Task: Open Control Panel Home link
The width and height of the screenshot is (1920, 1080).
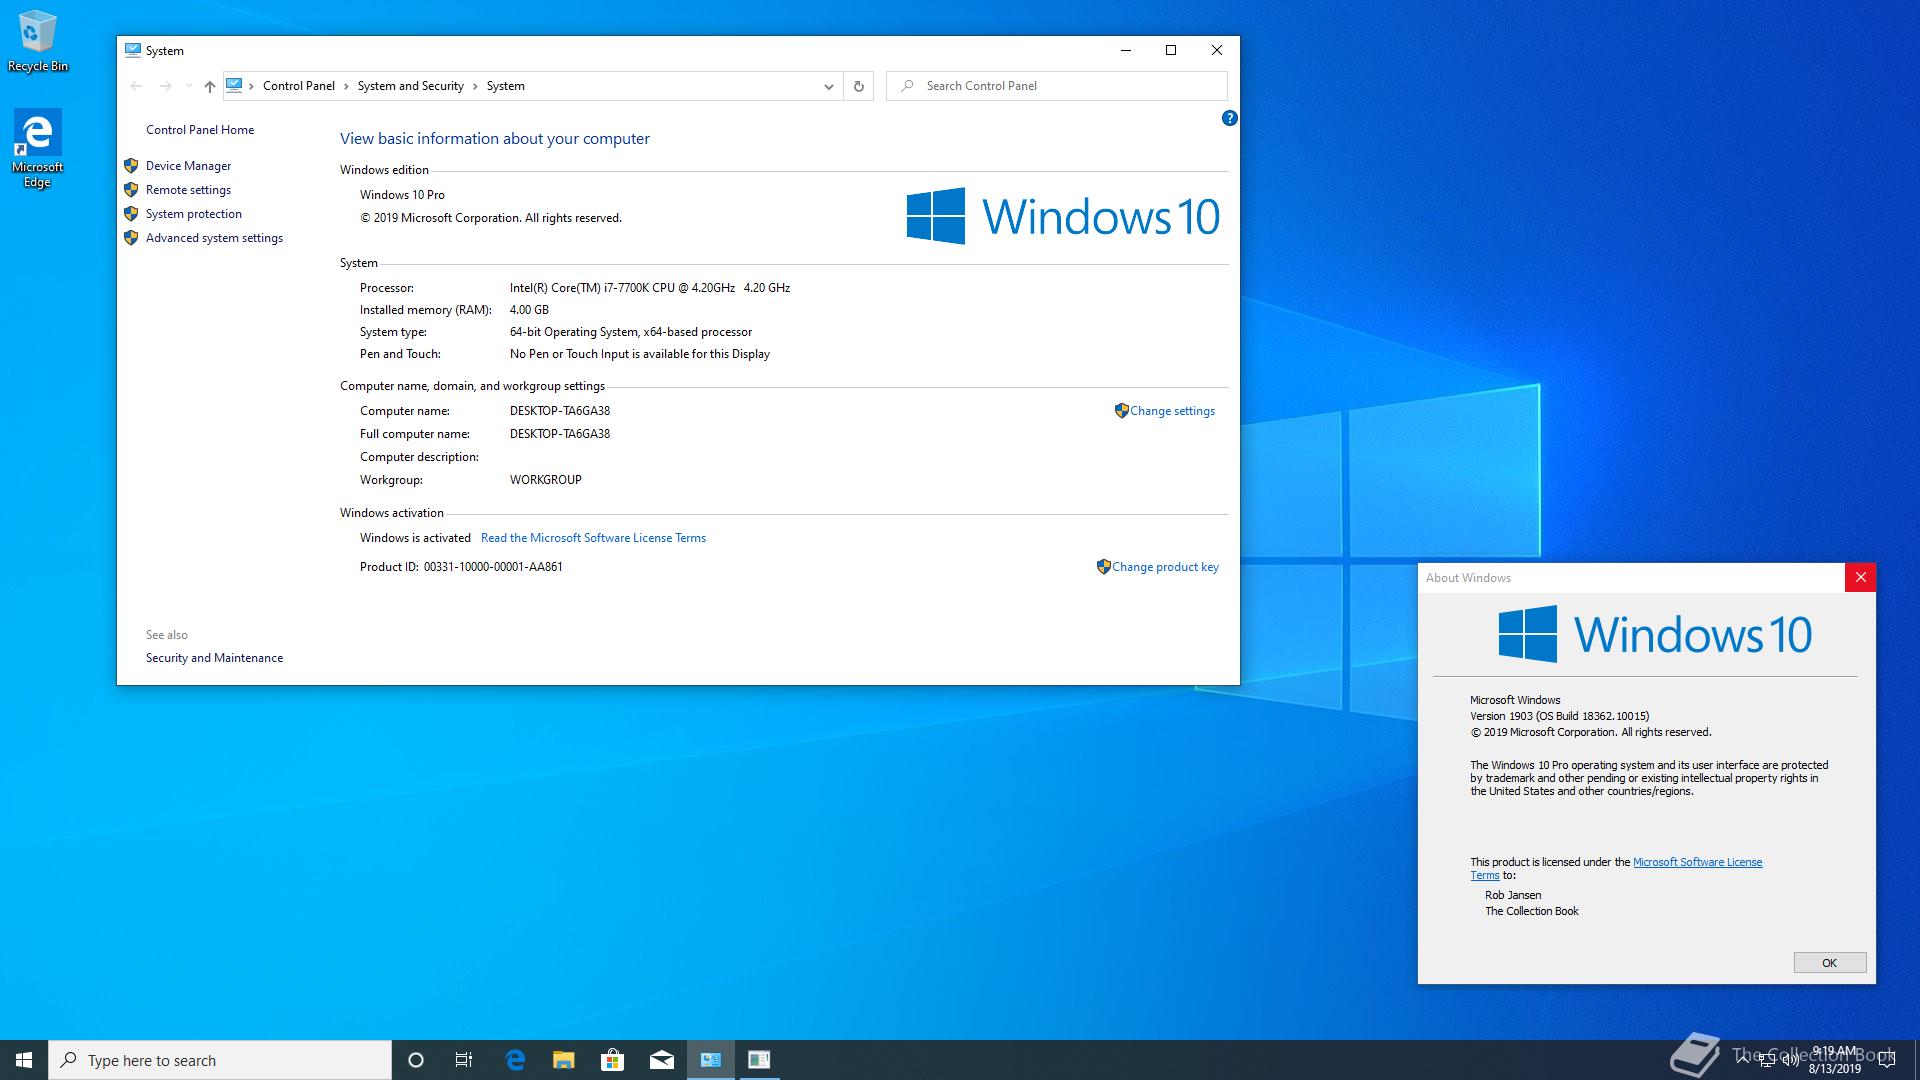Action: [200, 130]
